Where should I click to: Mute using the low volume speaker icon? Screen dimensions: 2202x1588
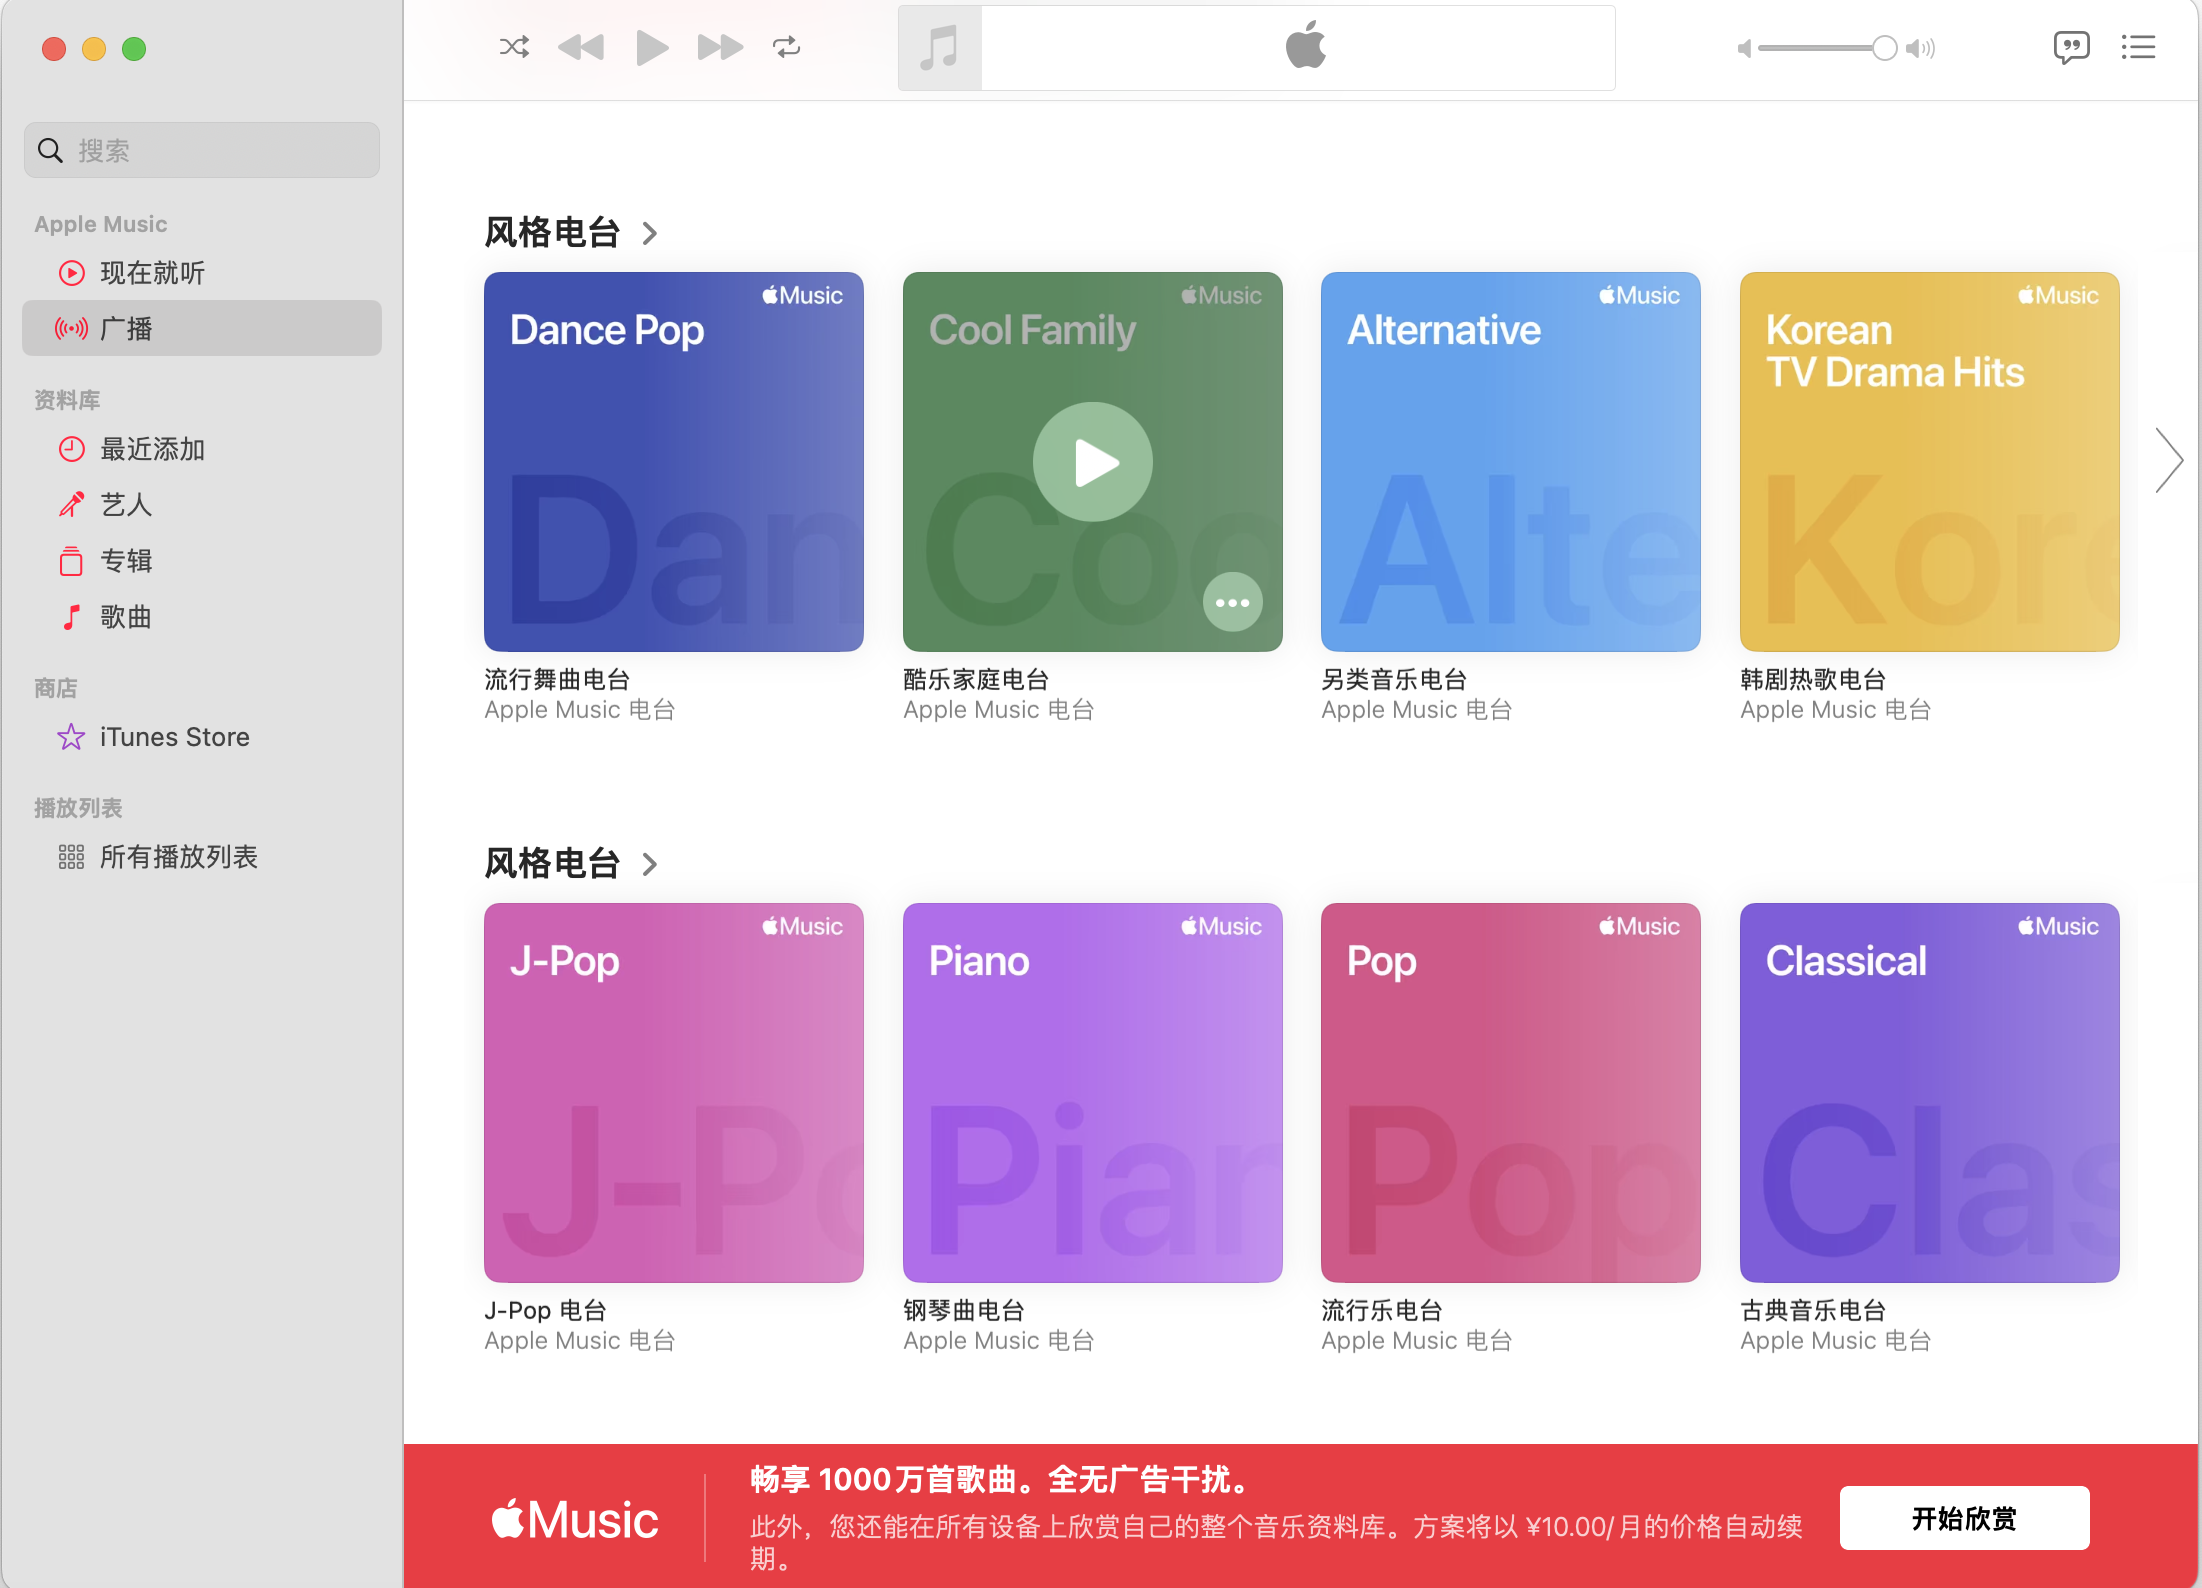click(1744, 48)
